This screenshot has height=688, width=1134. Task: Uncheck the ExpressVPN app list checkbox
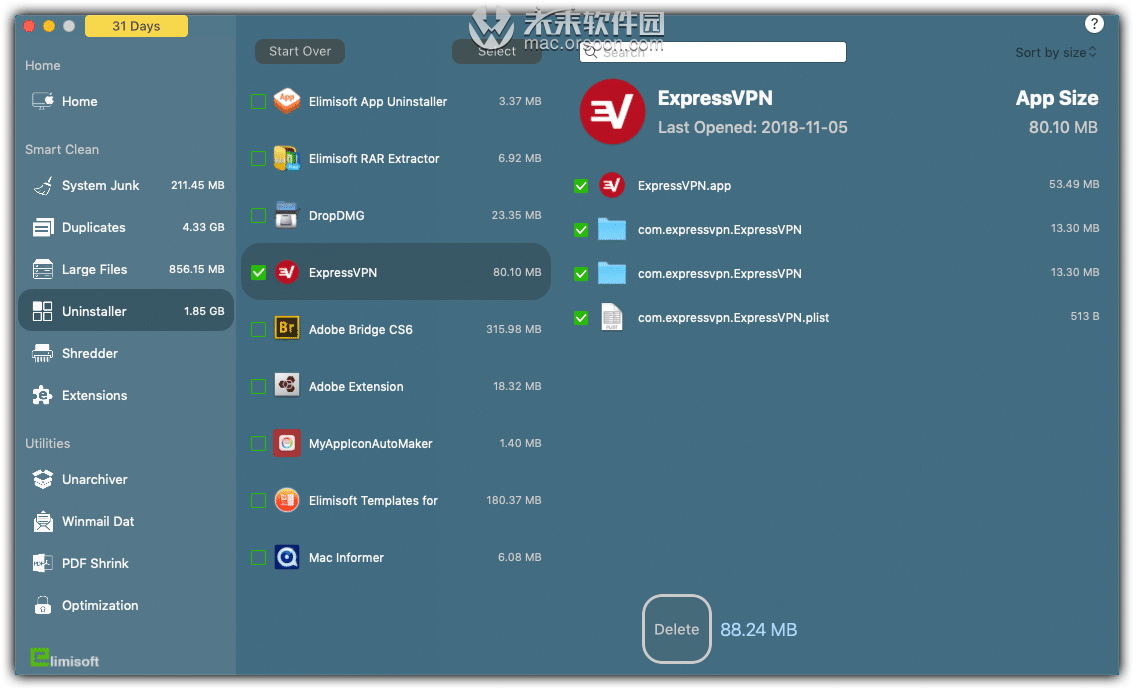[258, 273]
